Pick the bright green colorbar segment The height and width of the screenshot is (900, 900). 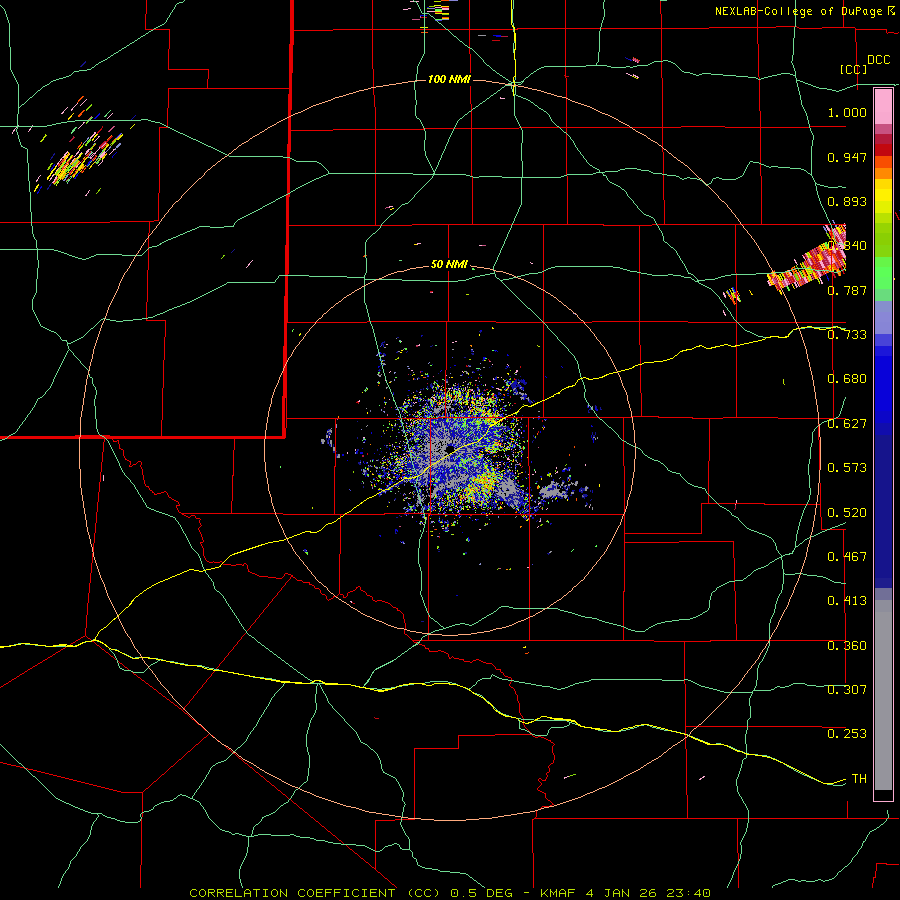click(x=883, y=273)
